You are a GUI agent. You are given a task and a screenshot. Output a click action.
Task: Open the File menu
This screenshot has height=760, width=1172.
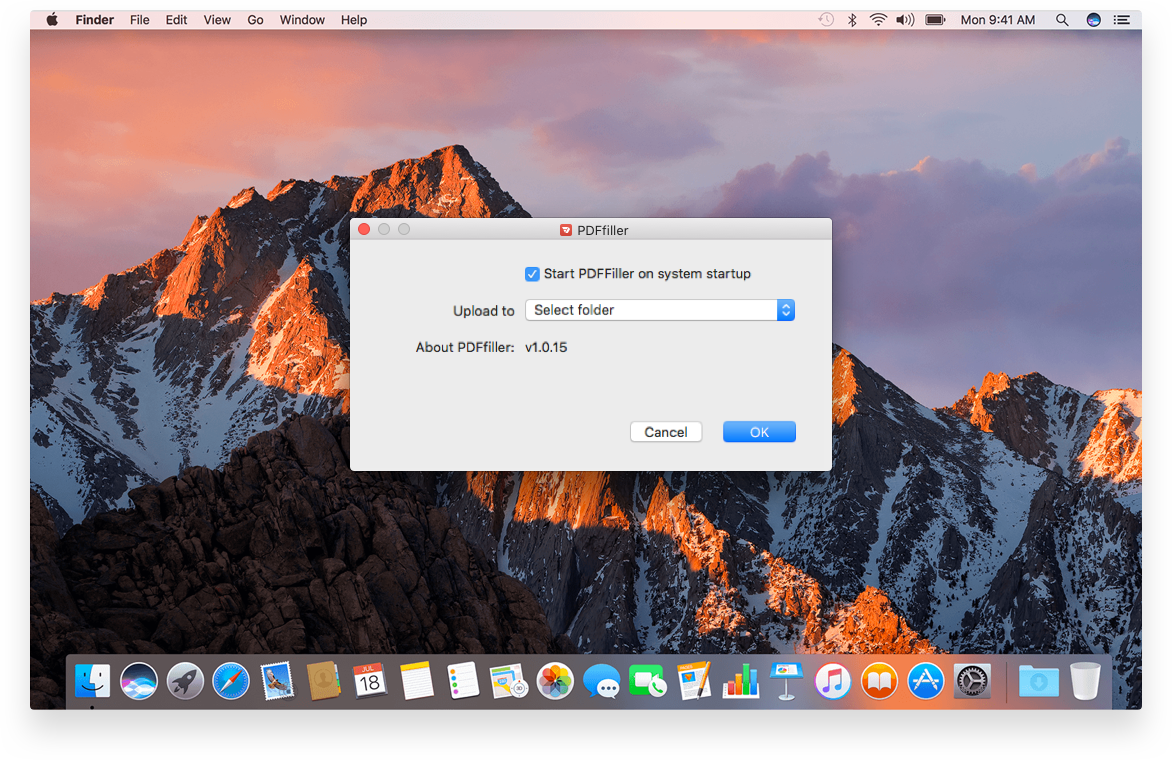pyautogui.click(x=140, y=20)
